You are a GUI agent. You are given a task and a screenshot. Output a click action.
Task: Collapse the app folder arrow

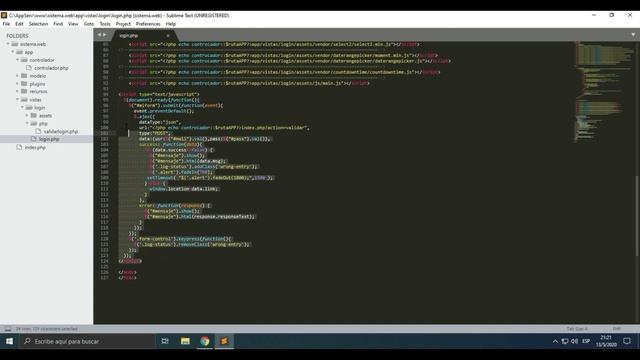[13, 52]
